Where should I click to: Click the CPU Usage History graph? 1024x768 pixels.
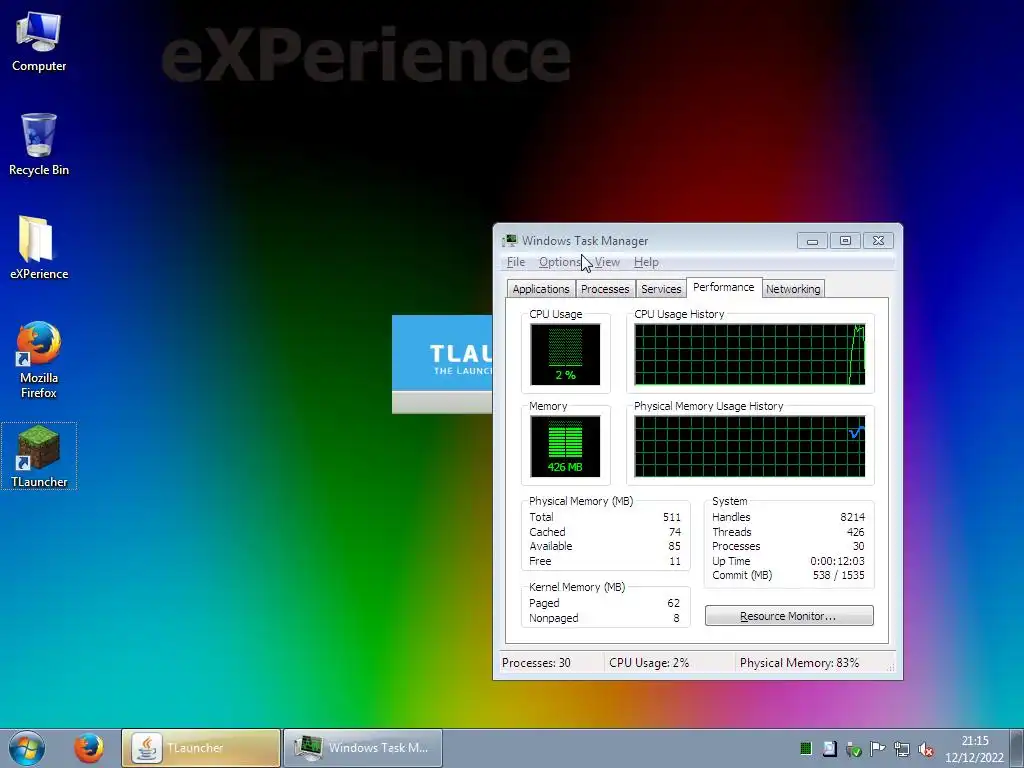[750, 354]
